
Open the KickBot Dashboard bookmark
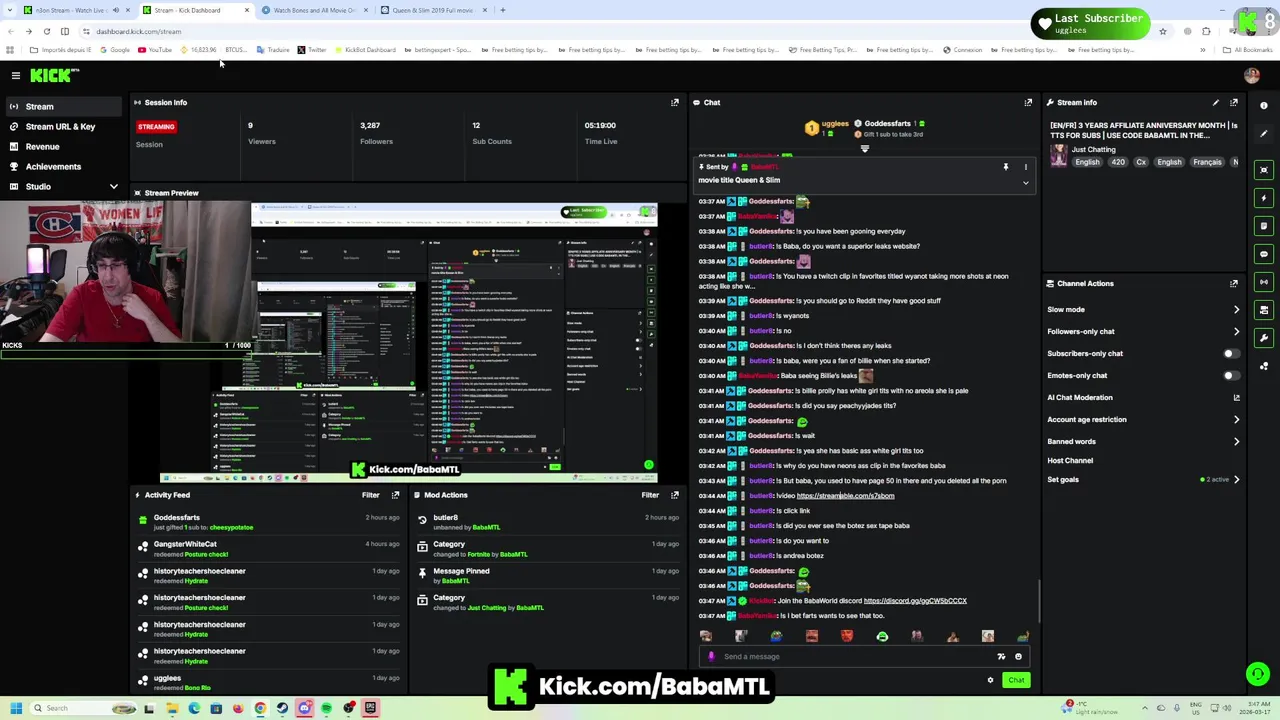(365, 50)
